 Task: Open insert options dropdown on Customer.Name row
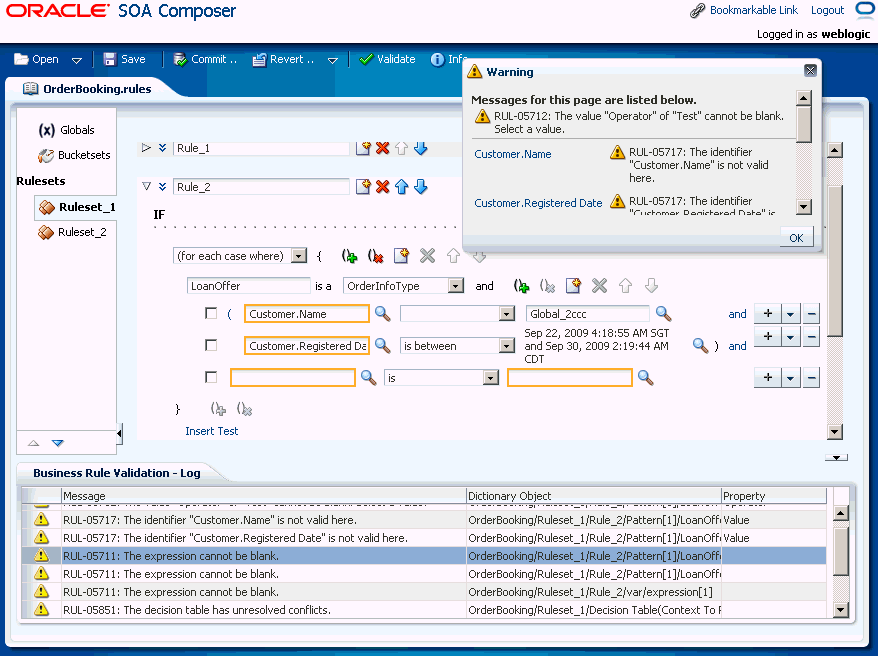click(790, 314)
